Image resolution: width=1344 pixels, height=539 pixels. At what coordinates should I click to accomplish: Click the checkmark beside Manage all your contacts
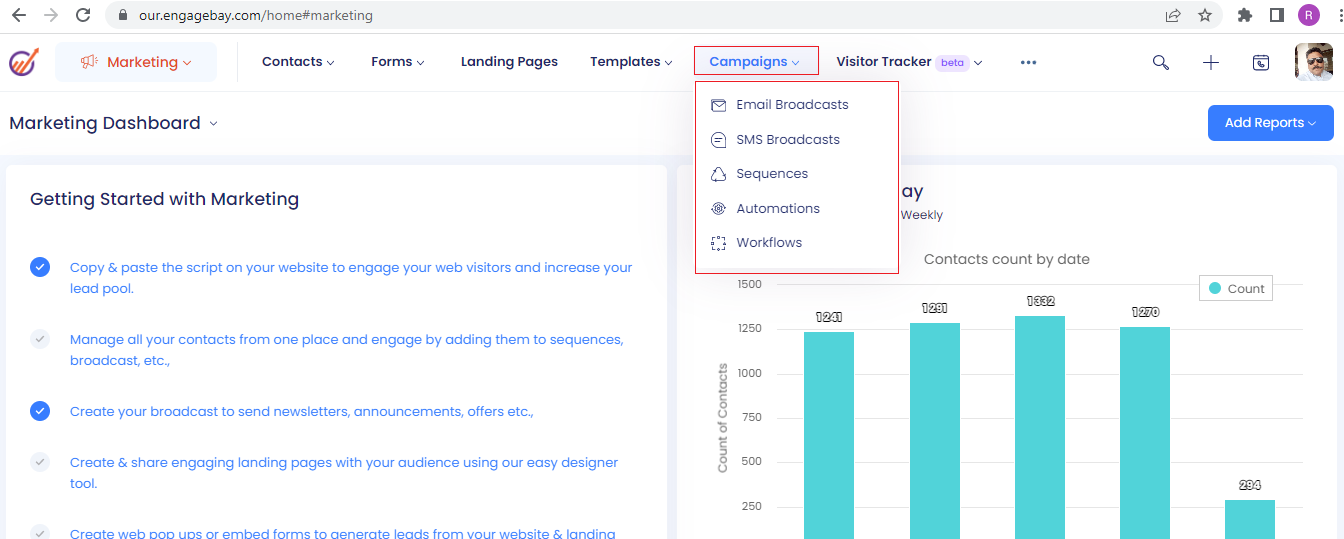click(40, 339)
